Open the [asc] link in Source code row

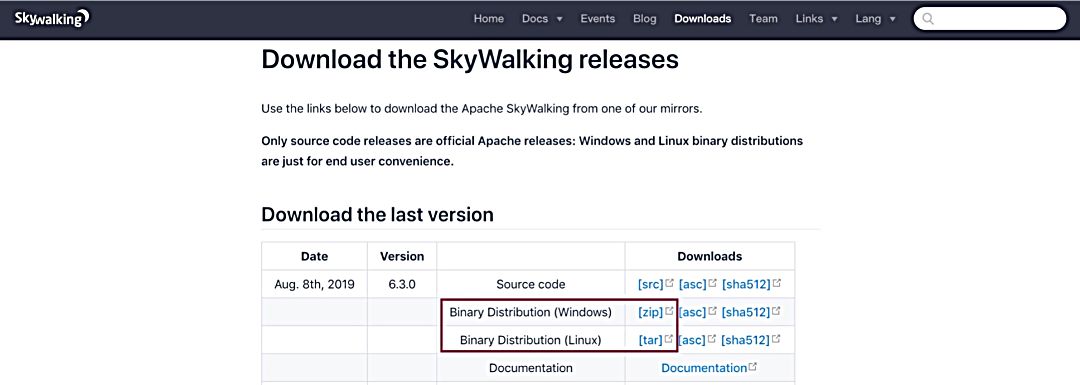point(692,284)
